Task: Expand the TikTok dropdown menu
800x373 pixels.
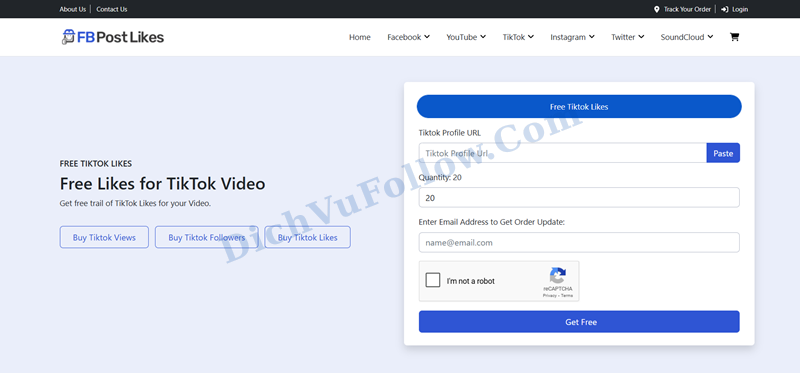Action: 518,37
